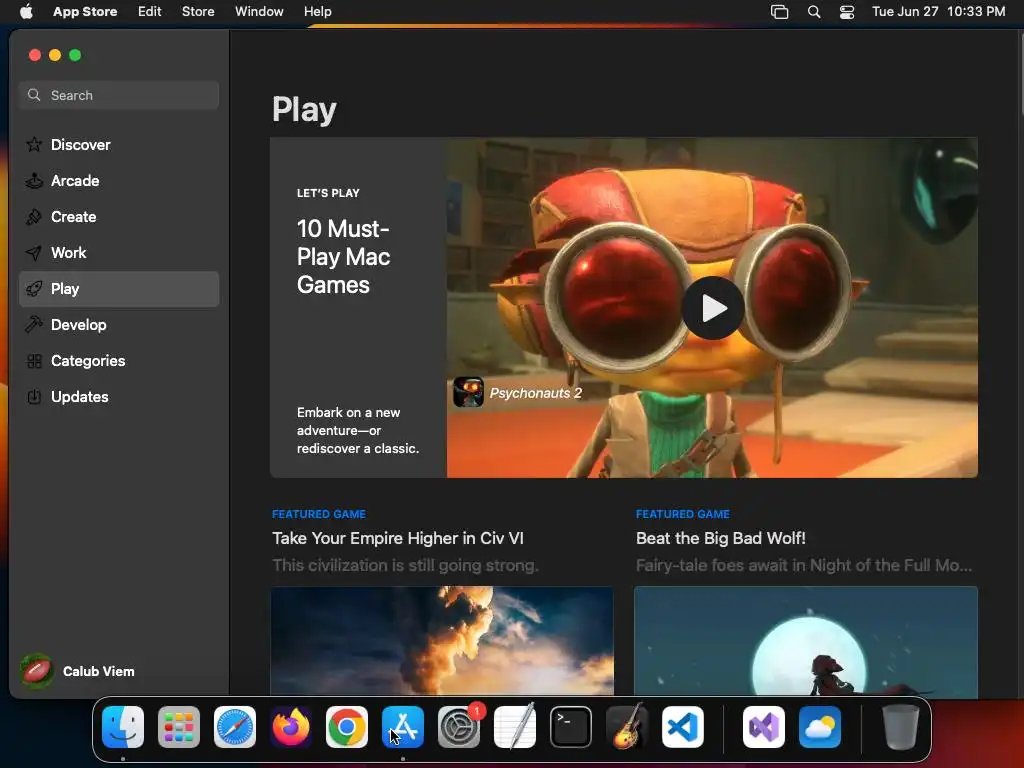
Task: Open the Weather app from dock
Action: point(820,727)
